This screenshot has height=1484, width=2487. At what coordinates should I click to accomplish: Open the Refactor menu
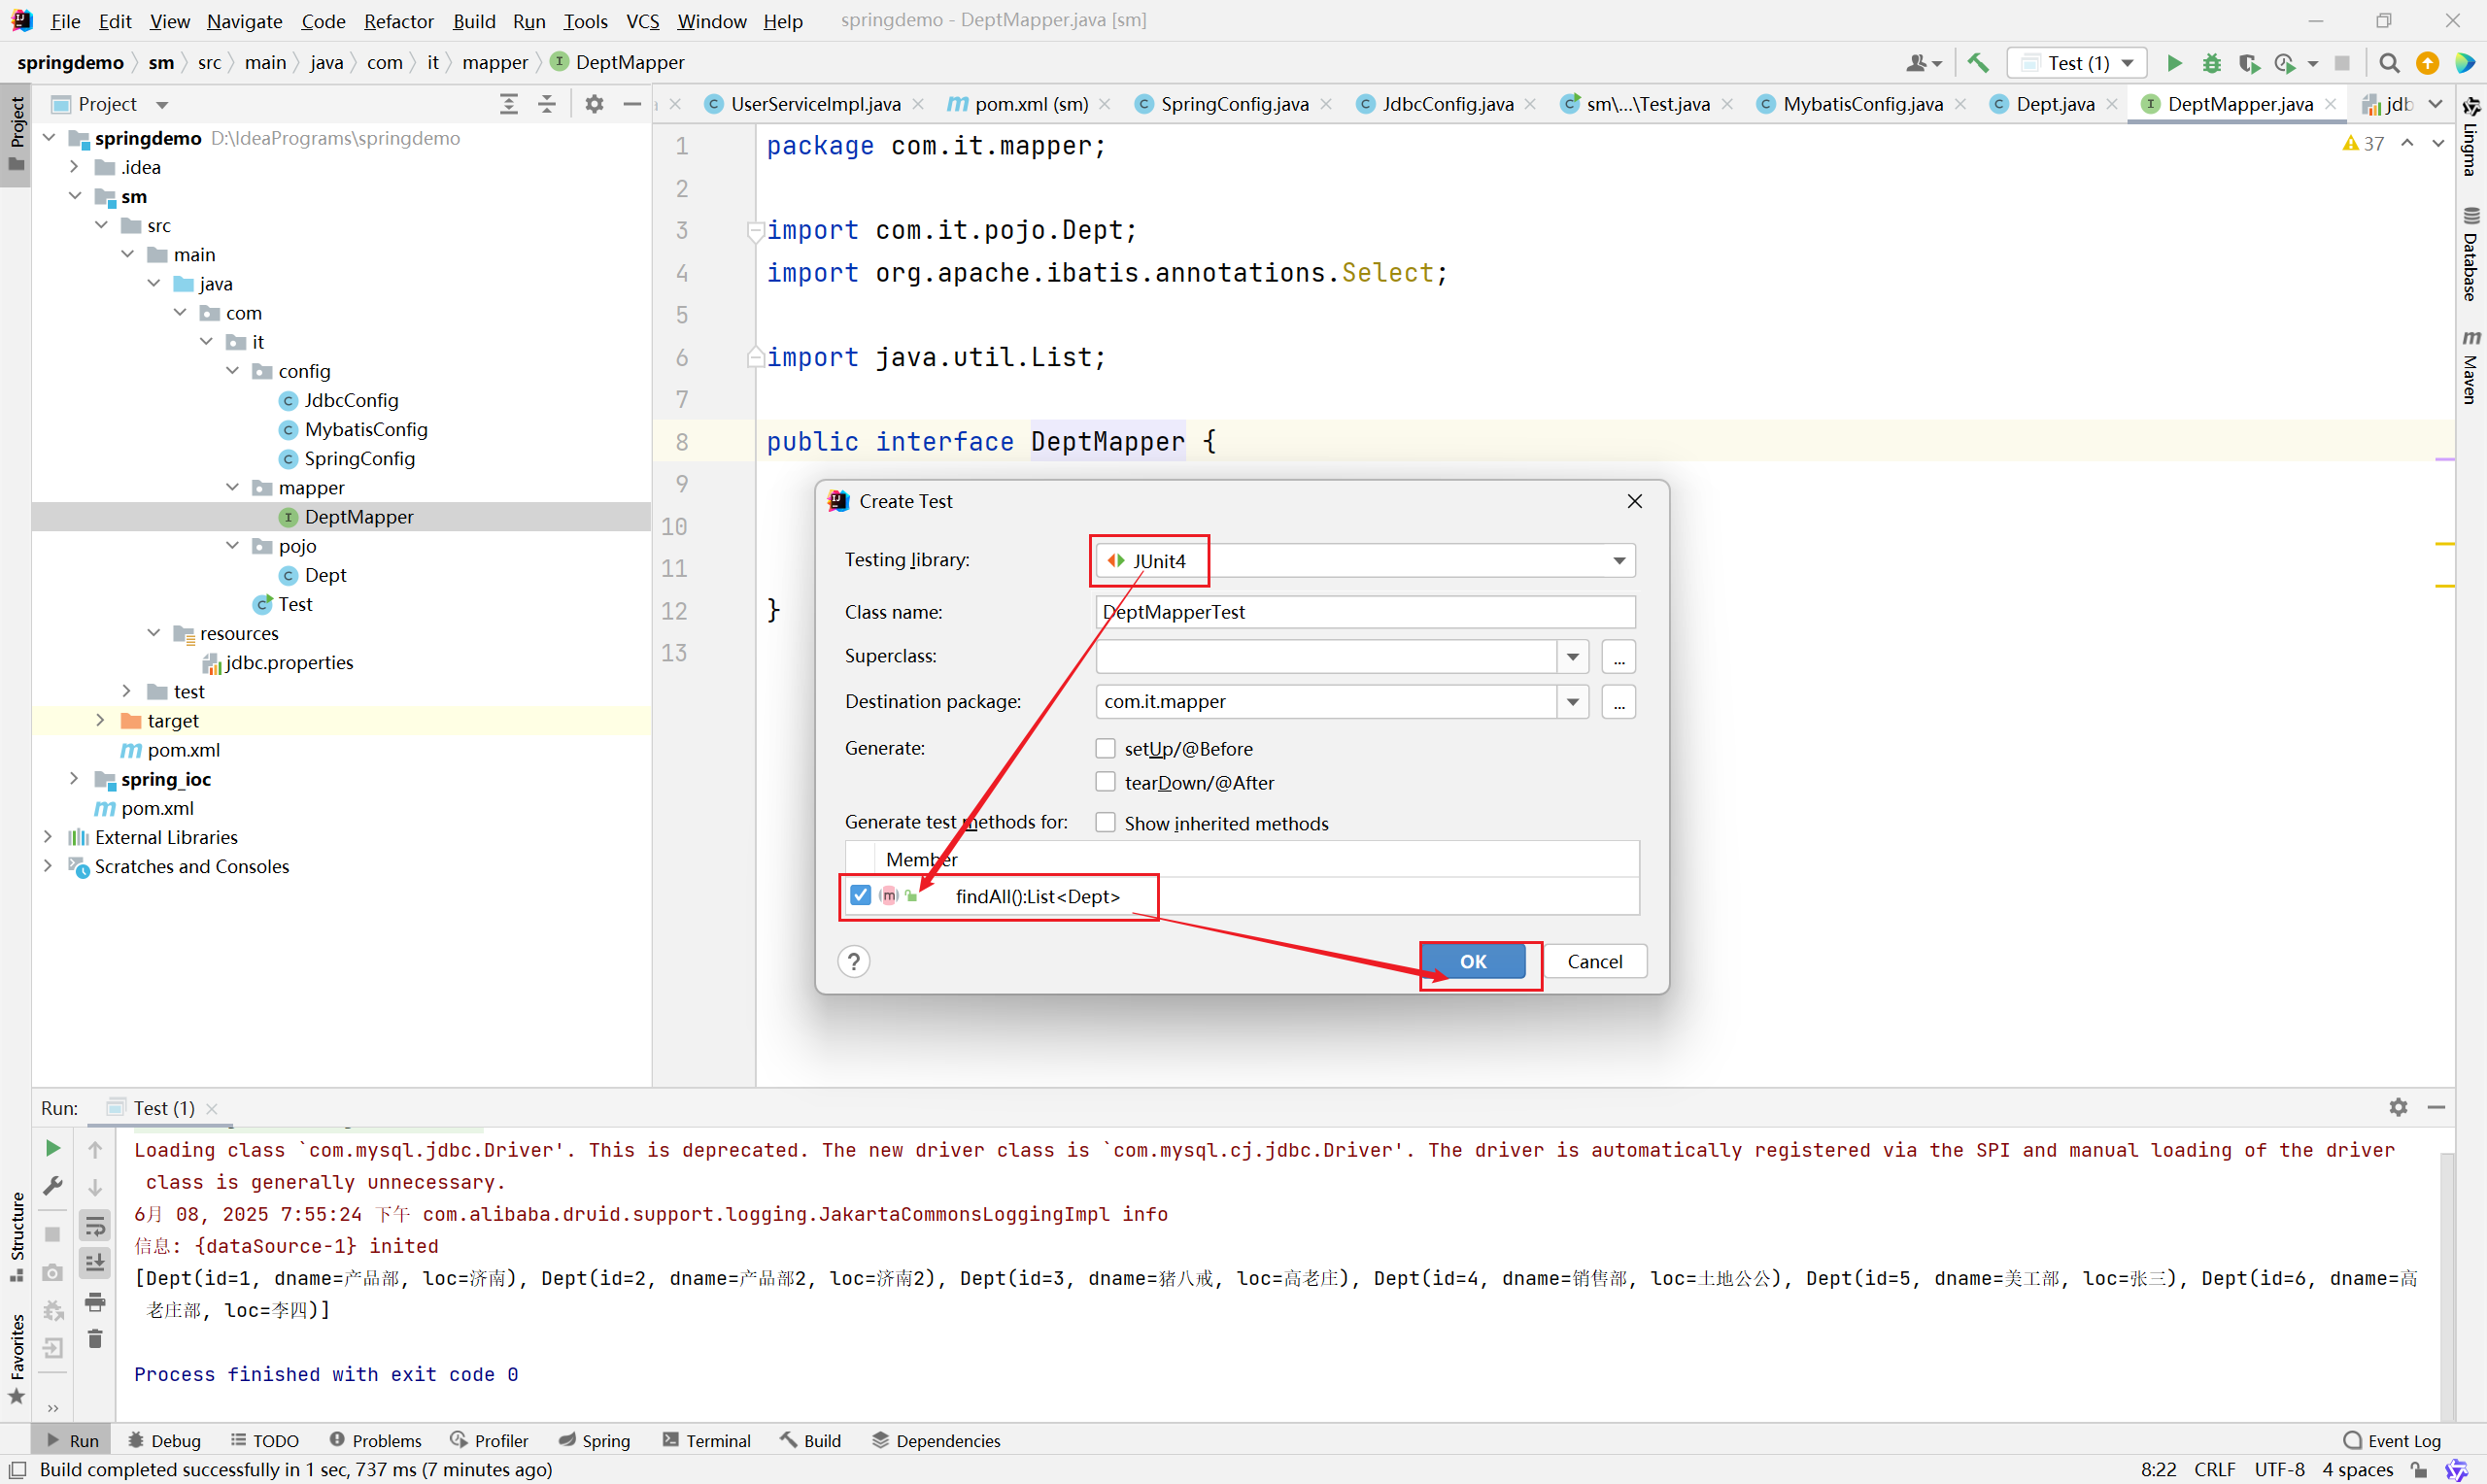pyautogui.click(x=398, y=21)
